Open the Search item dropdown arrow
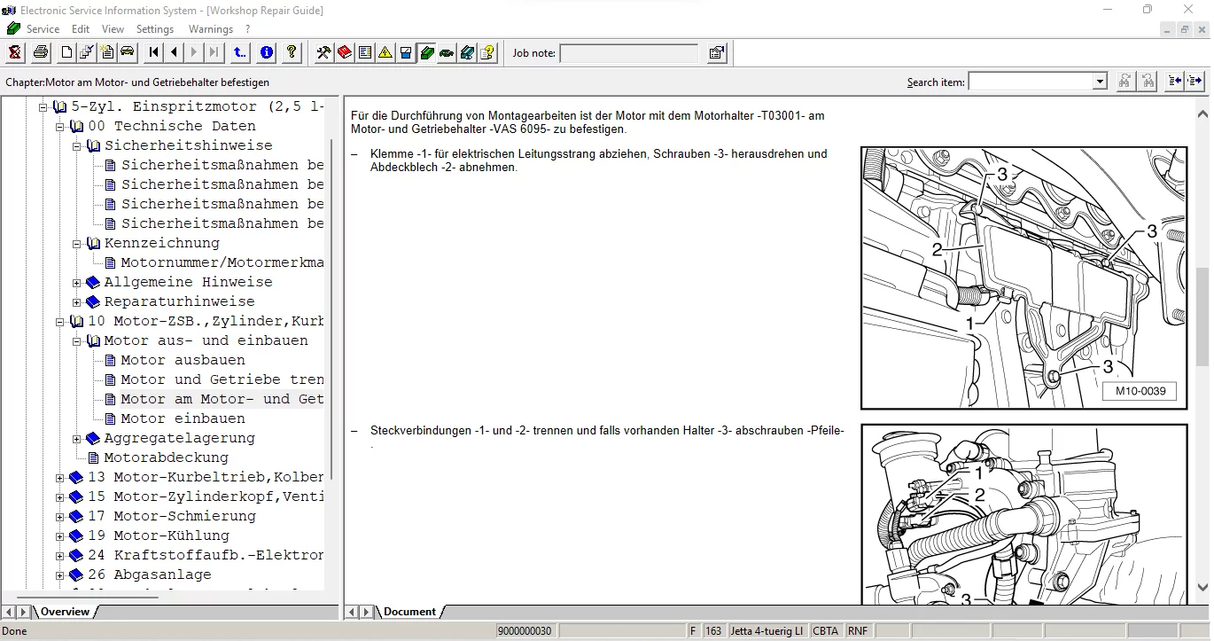The image size is (1214, 641). (x=1100, y=82)
